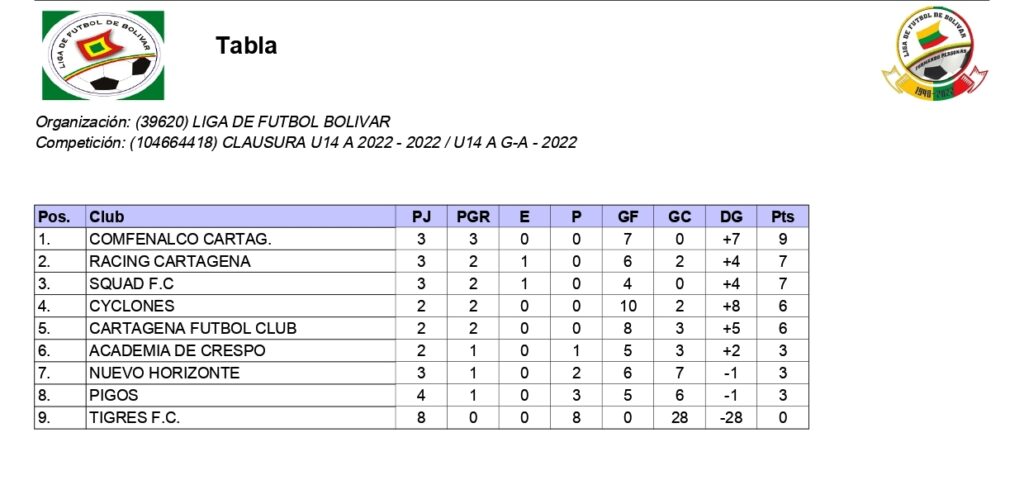This screenshot has height=485, width=1024.
Task: Select the Club column header
Action: pyautogui.click(x=107, y=217)
